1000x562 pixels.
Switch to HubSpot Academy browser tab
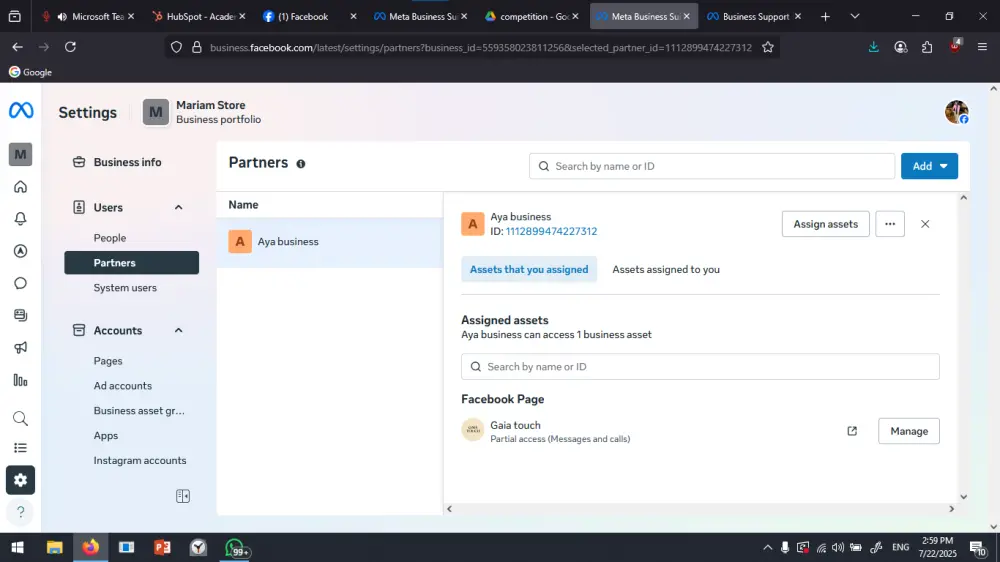pyautogui.click(x=198, y=17)
